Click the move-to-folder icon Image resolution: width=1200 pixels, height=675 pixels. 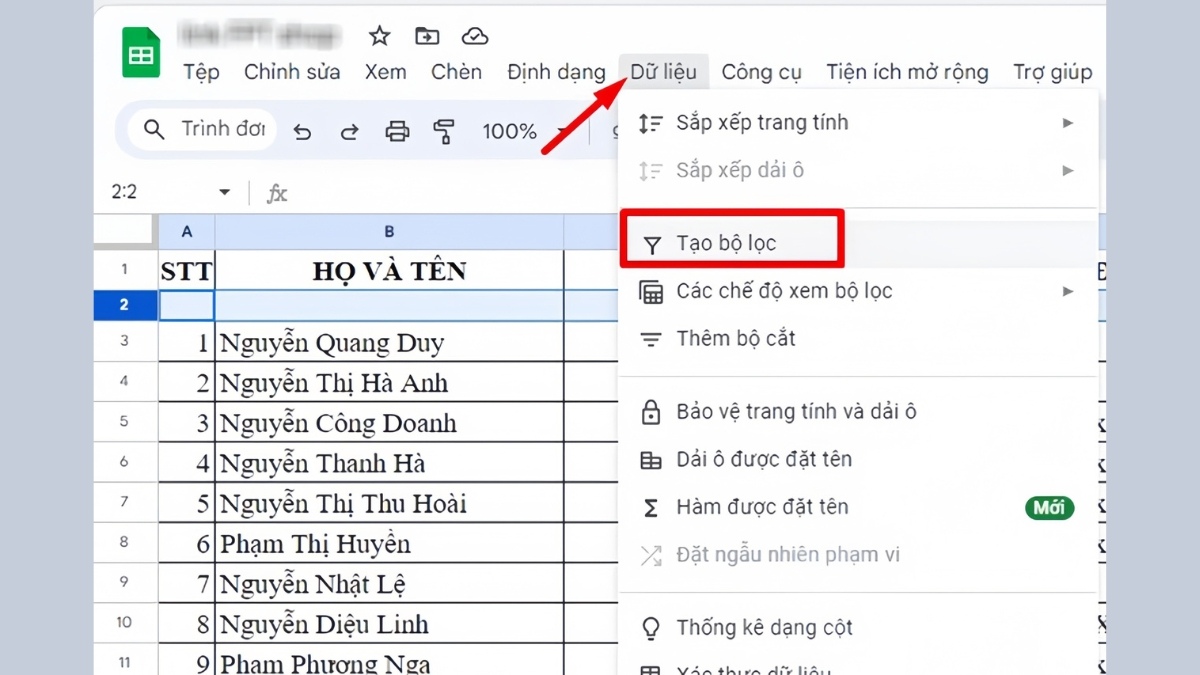pos(427,37)
